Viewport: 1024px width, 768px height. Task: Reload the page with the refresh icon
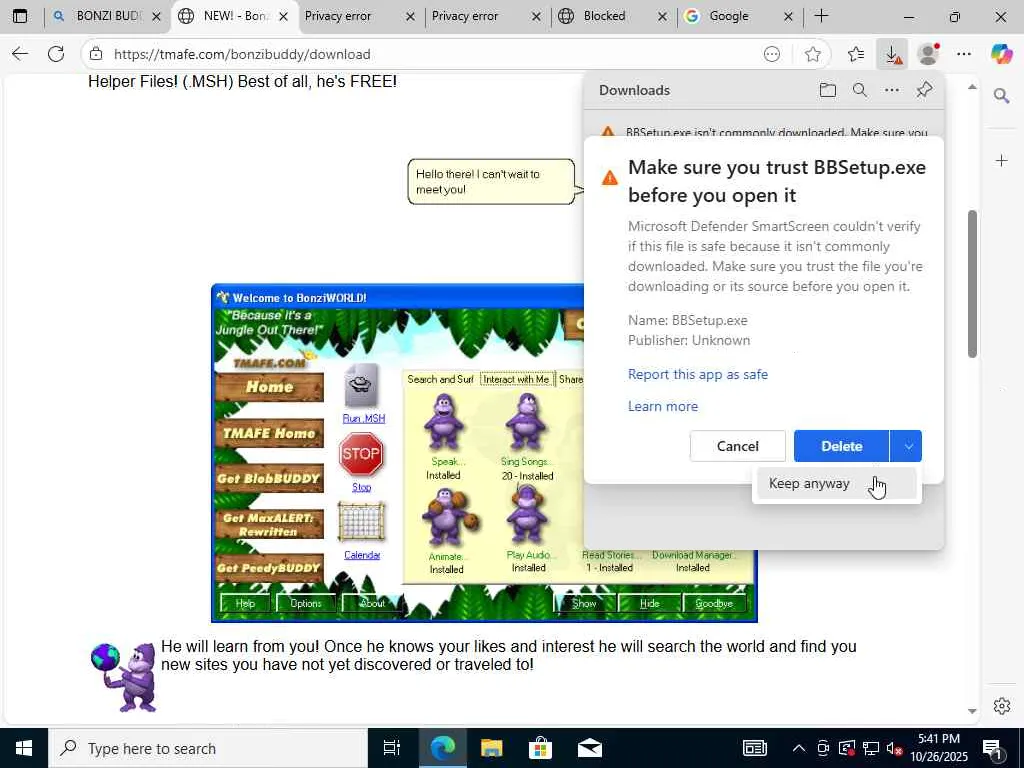tap(56, 54)
